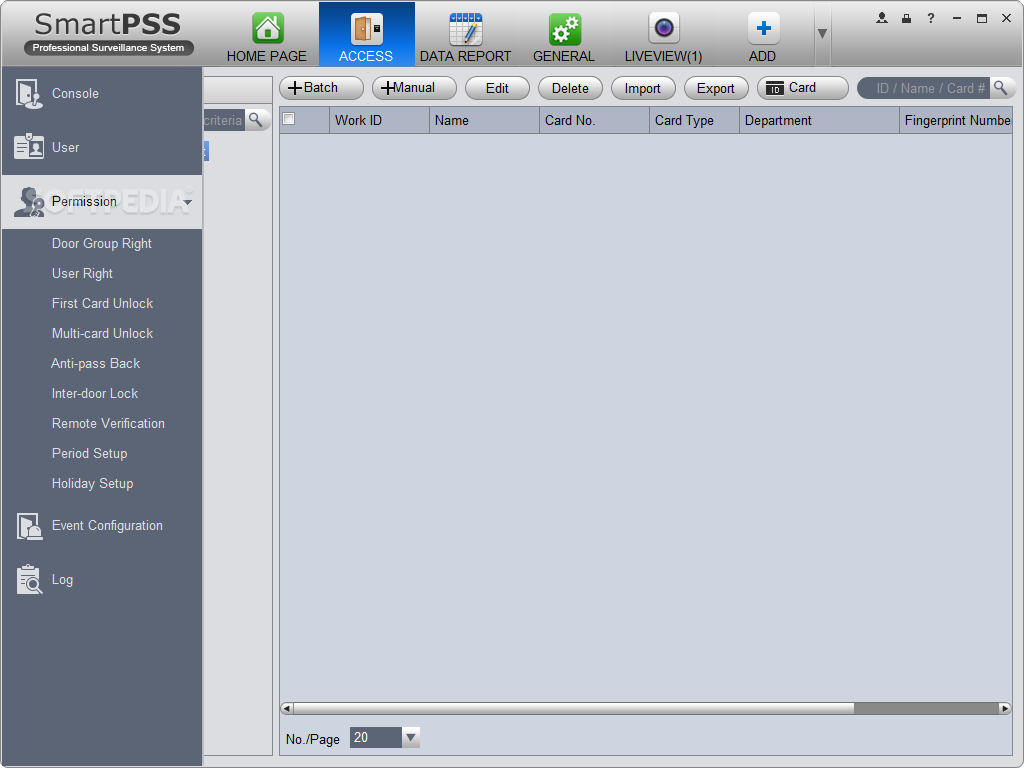
Task: Click the Delete button
Action: click(x=570, y=88)
